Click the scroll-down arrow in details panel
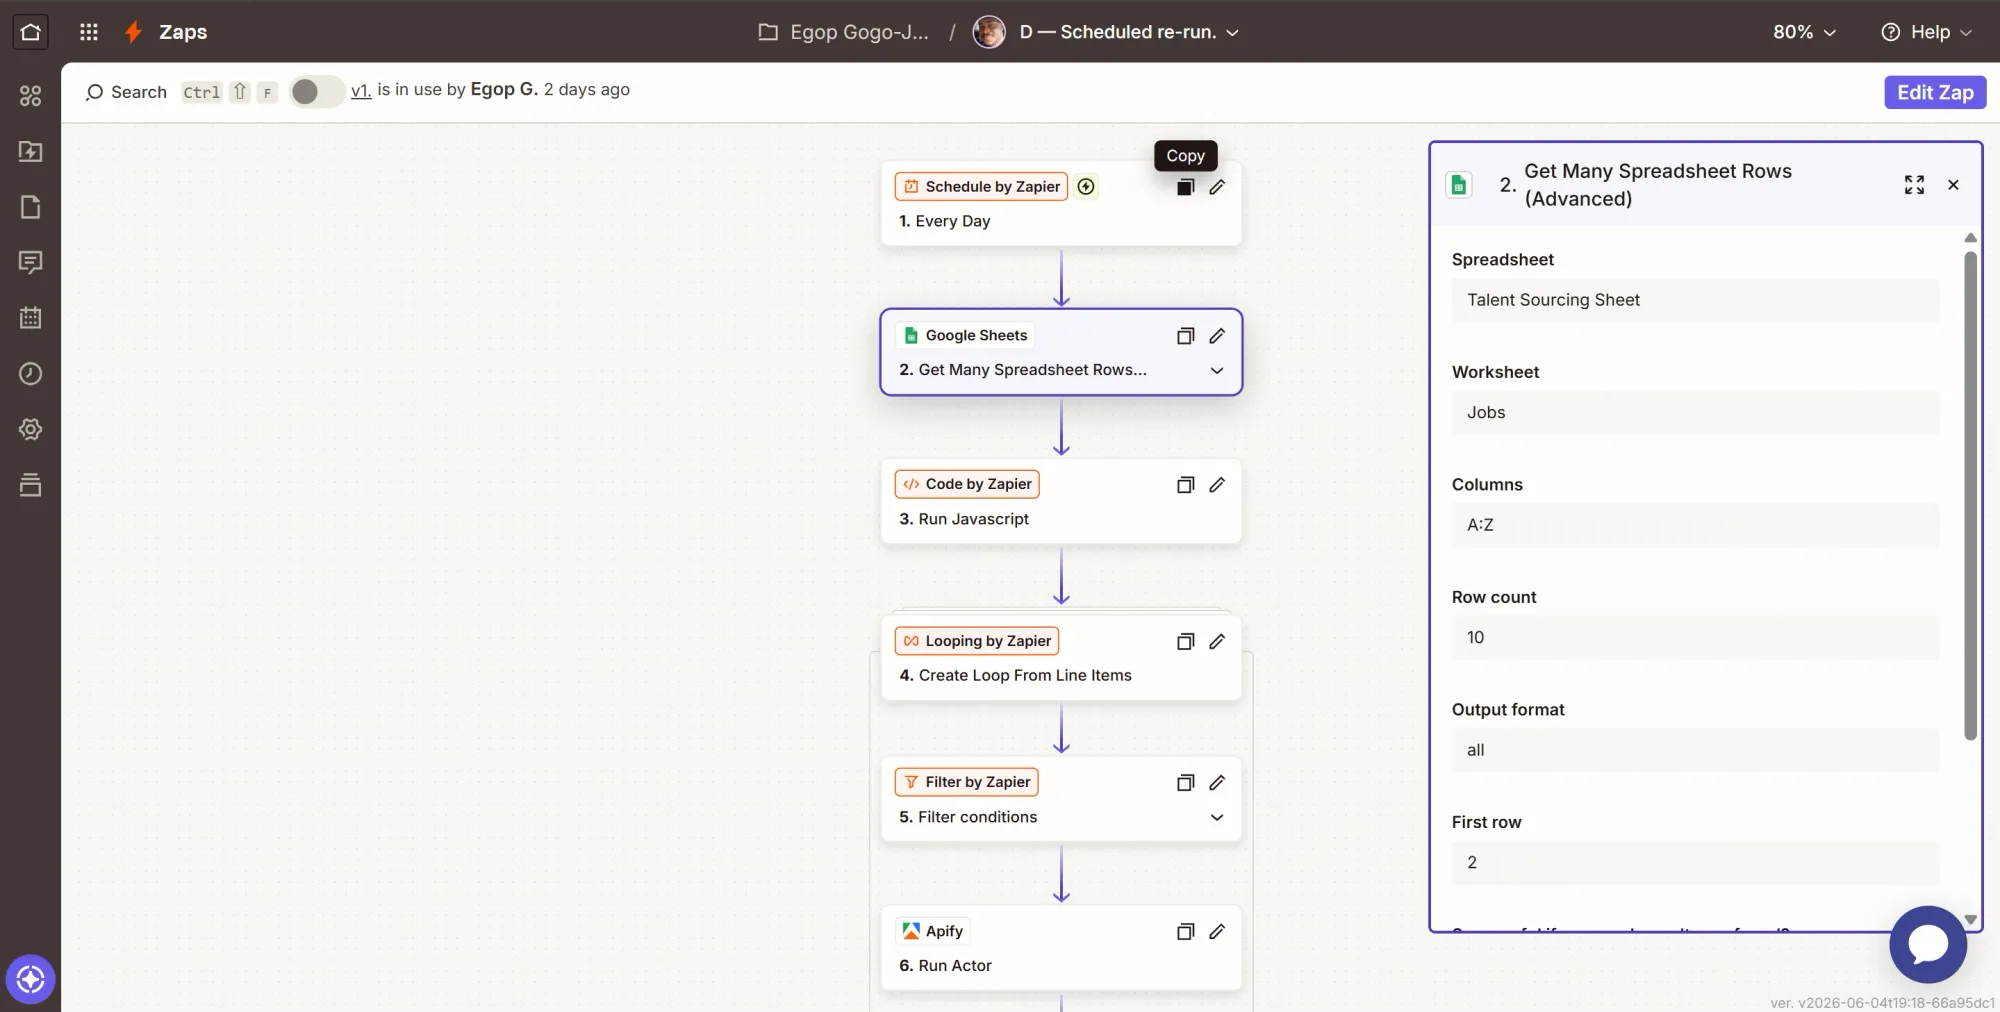Viewport: 2000px width, 1012px height. [1970, 920]
